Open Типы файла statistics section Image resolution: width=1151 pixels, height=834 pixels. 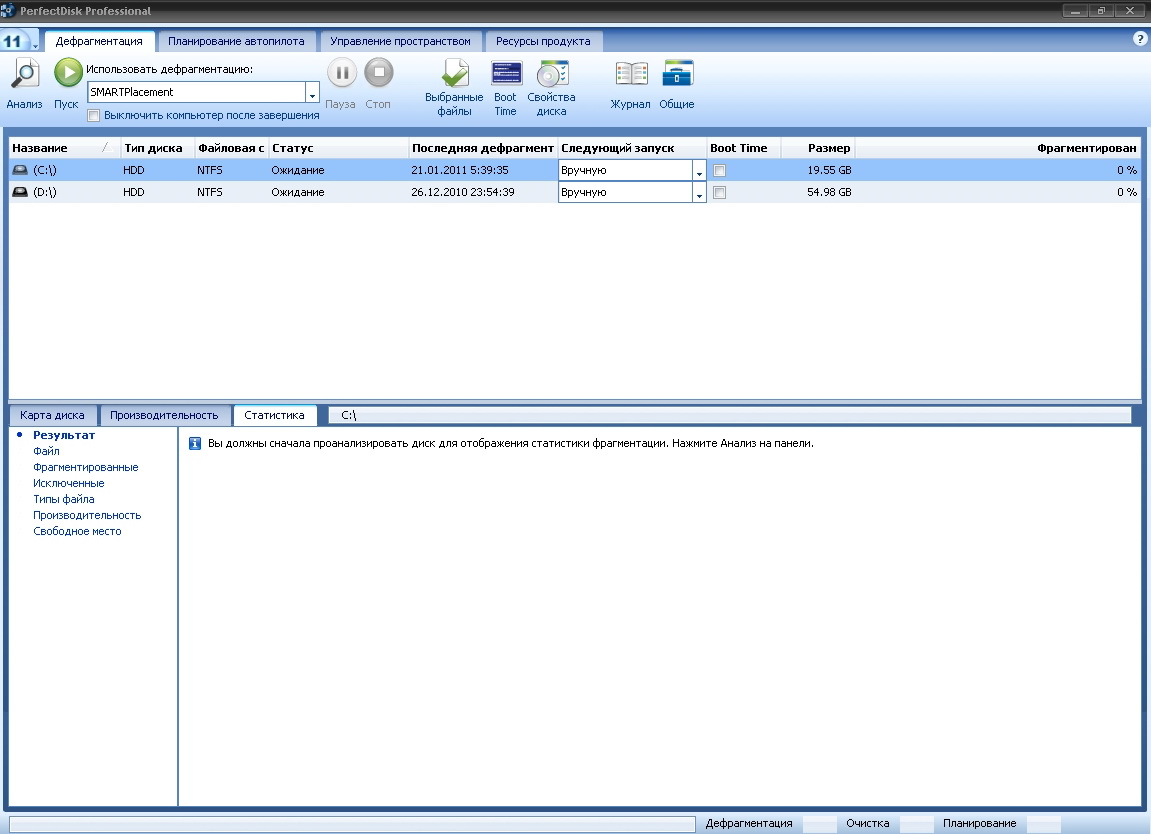(x=63, y=499)
